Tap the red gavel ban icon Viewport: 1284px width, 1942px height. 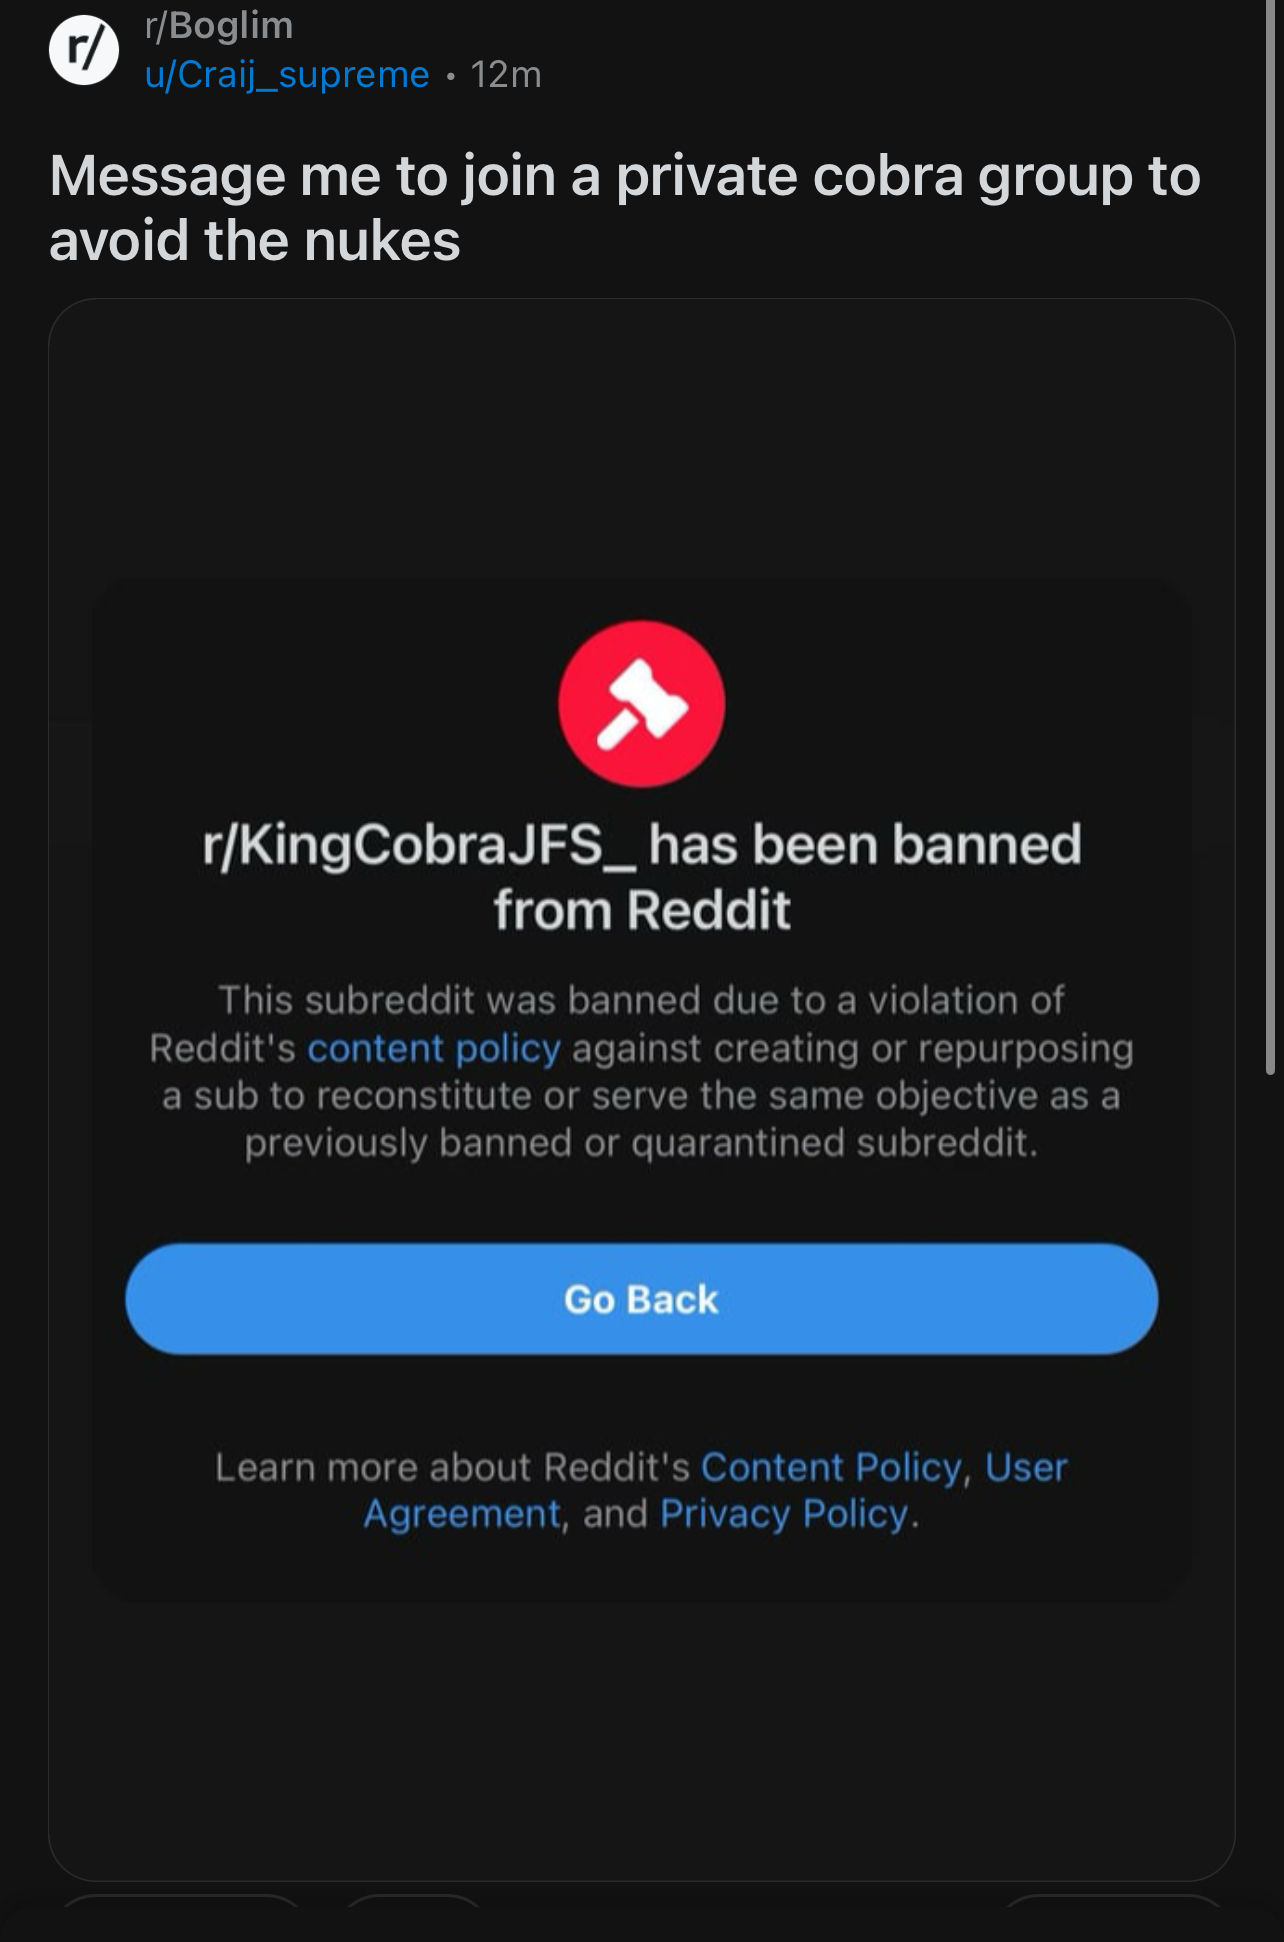click(642, 704)
